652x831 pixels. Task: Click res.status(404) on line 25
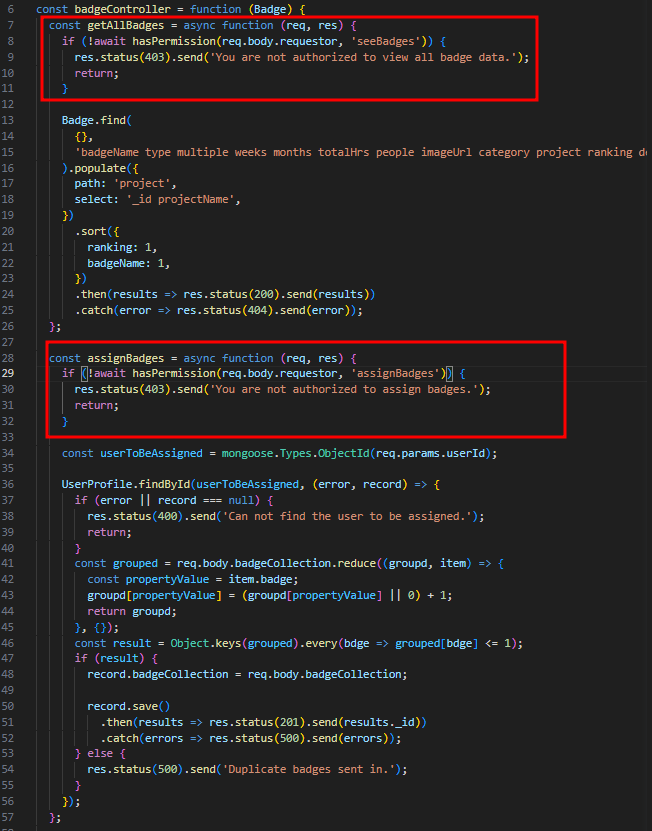click(225, 310)
